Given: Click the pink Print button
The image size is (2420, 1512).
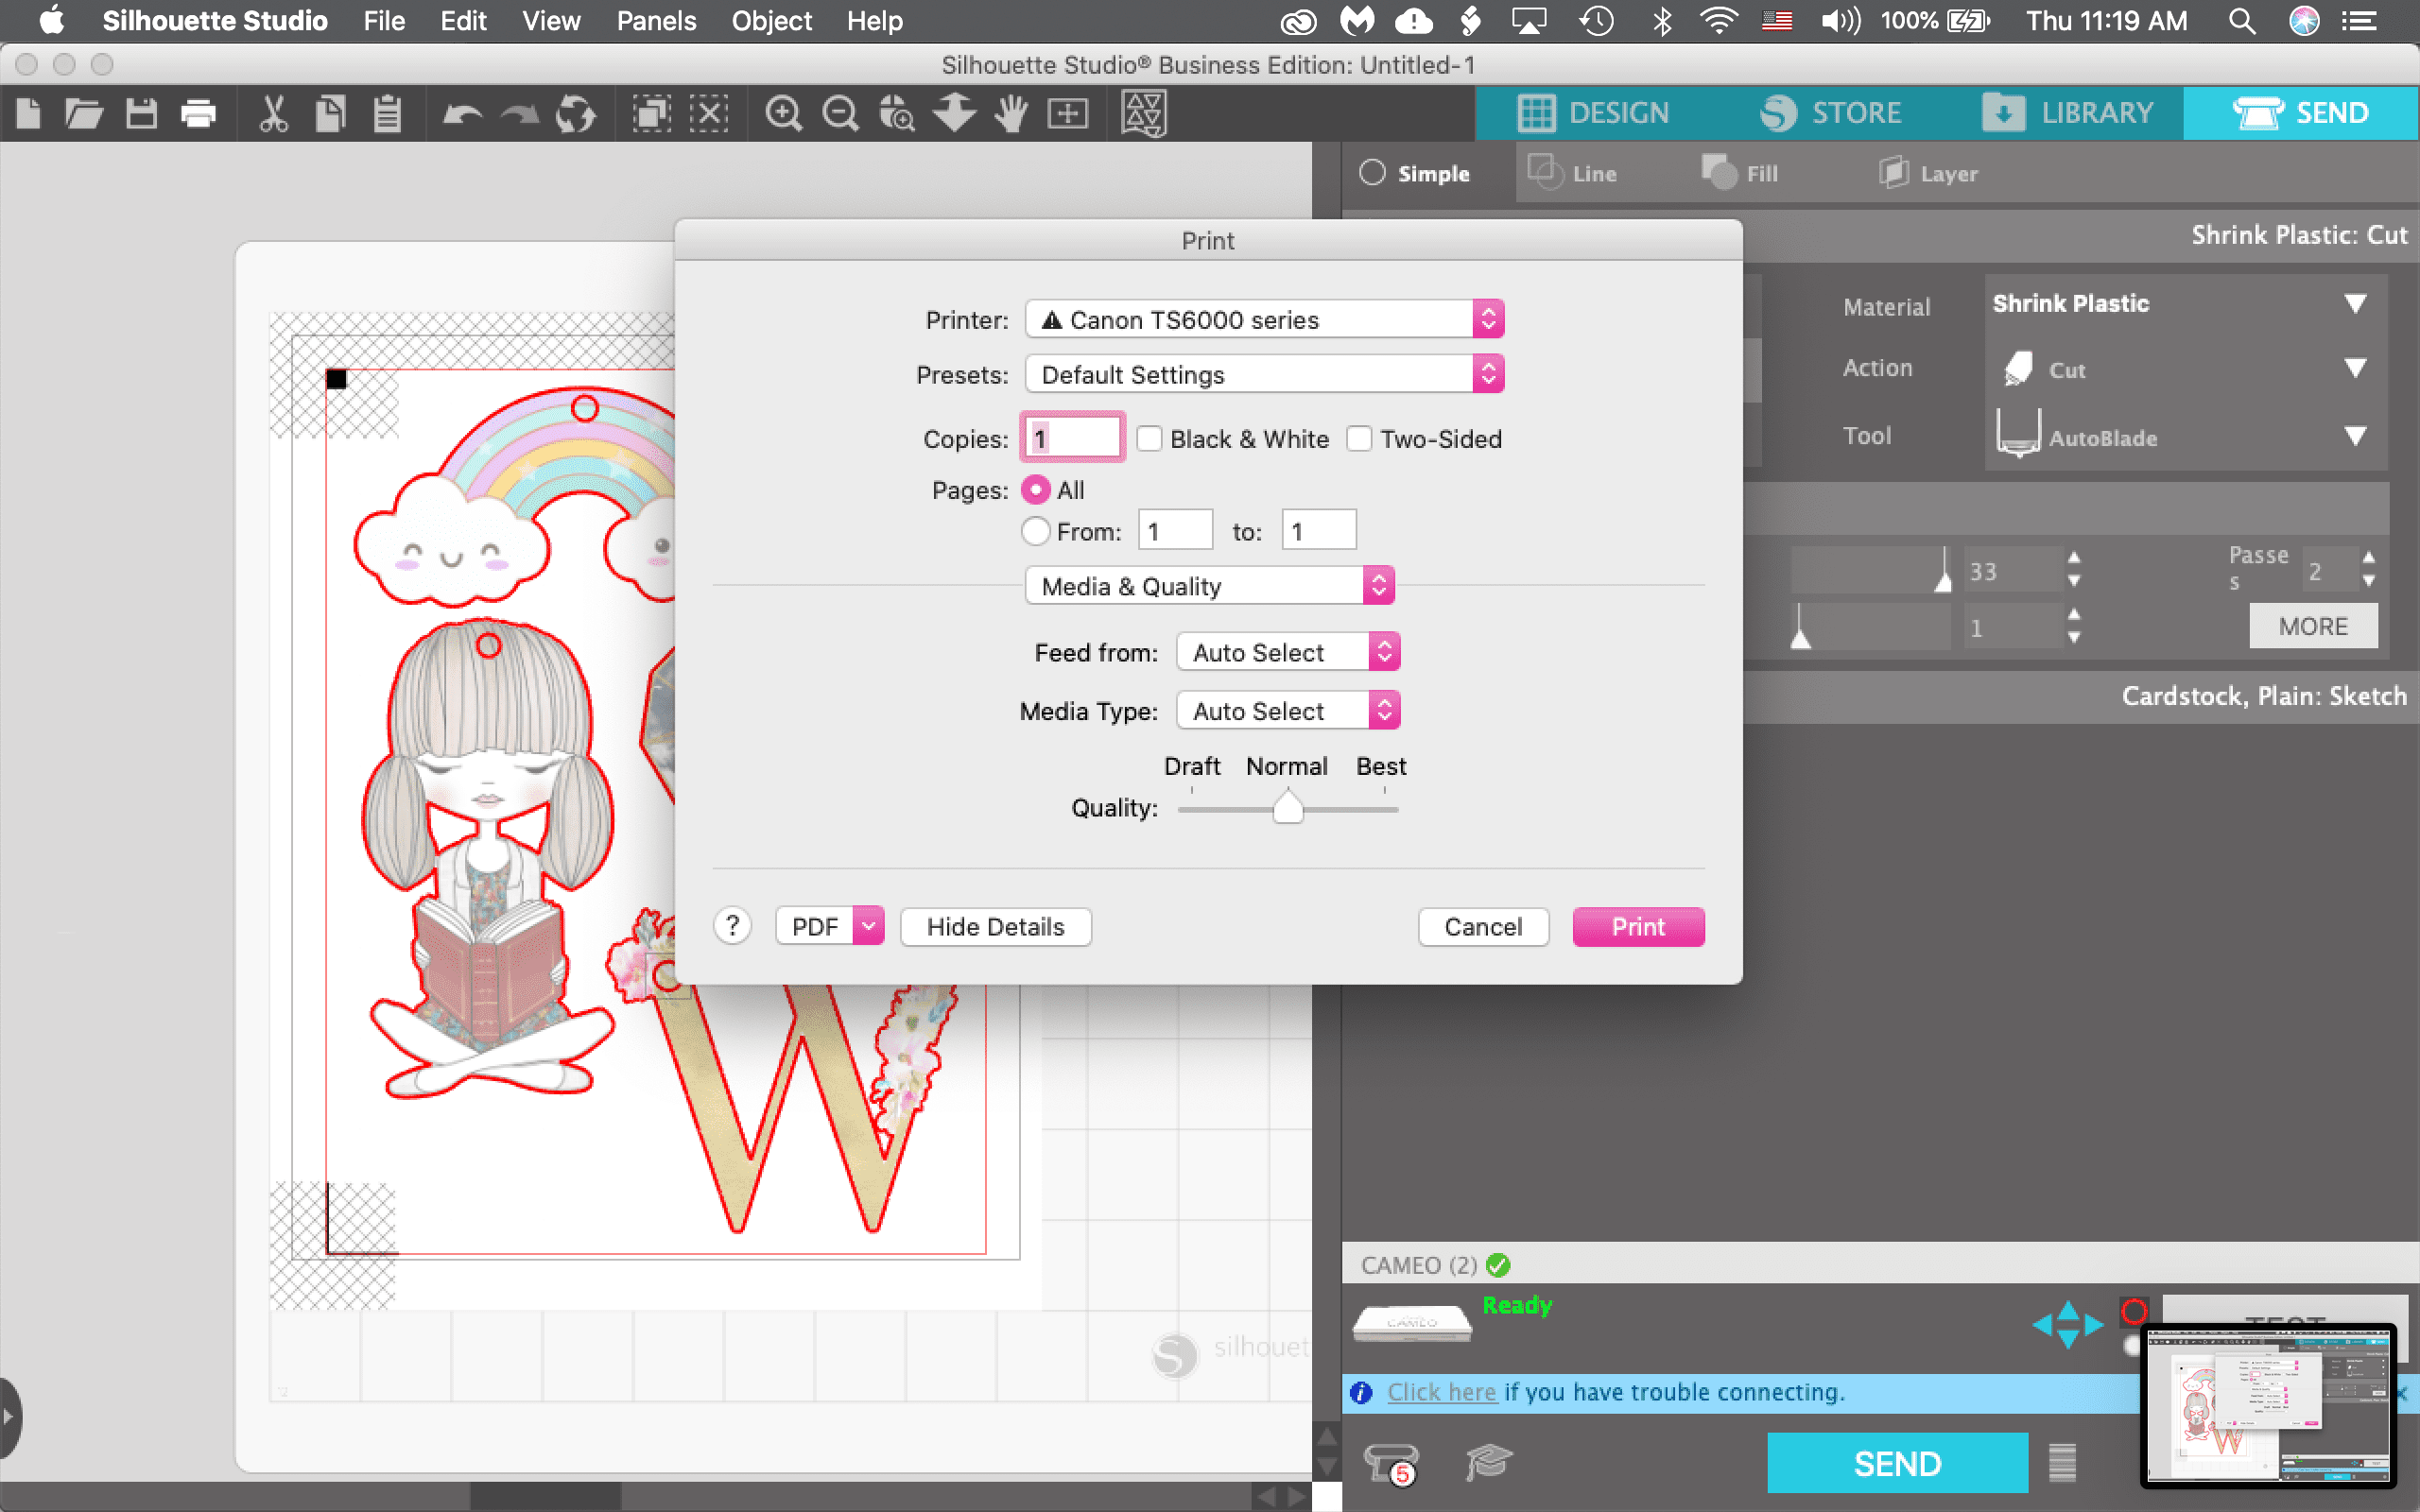Looking at the screenshot, I should pyautogui.click(x=1637, y=927).
